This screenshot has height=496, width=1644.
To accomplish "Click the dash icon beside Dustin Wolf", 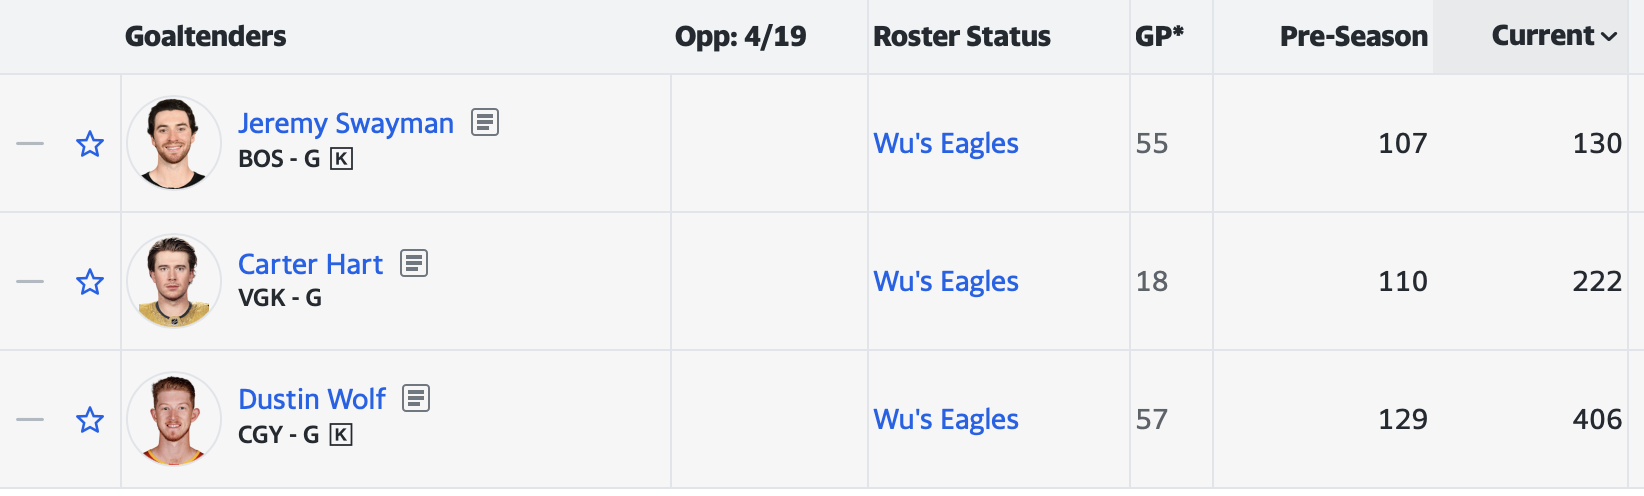I will tap(30, 420).
